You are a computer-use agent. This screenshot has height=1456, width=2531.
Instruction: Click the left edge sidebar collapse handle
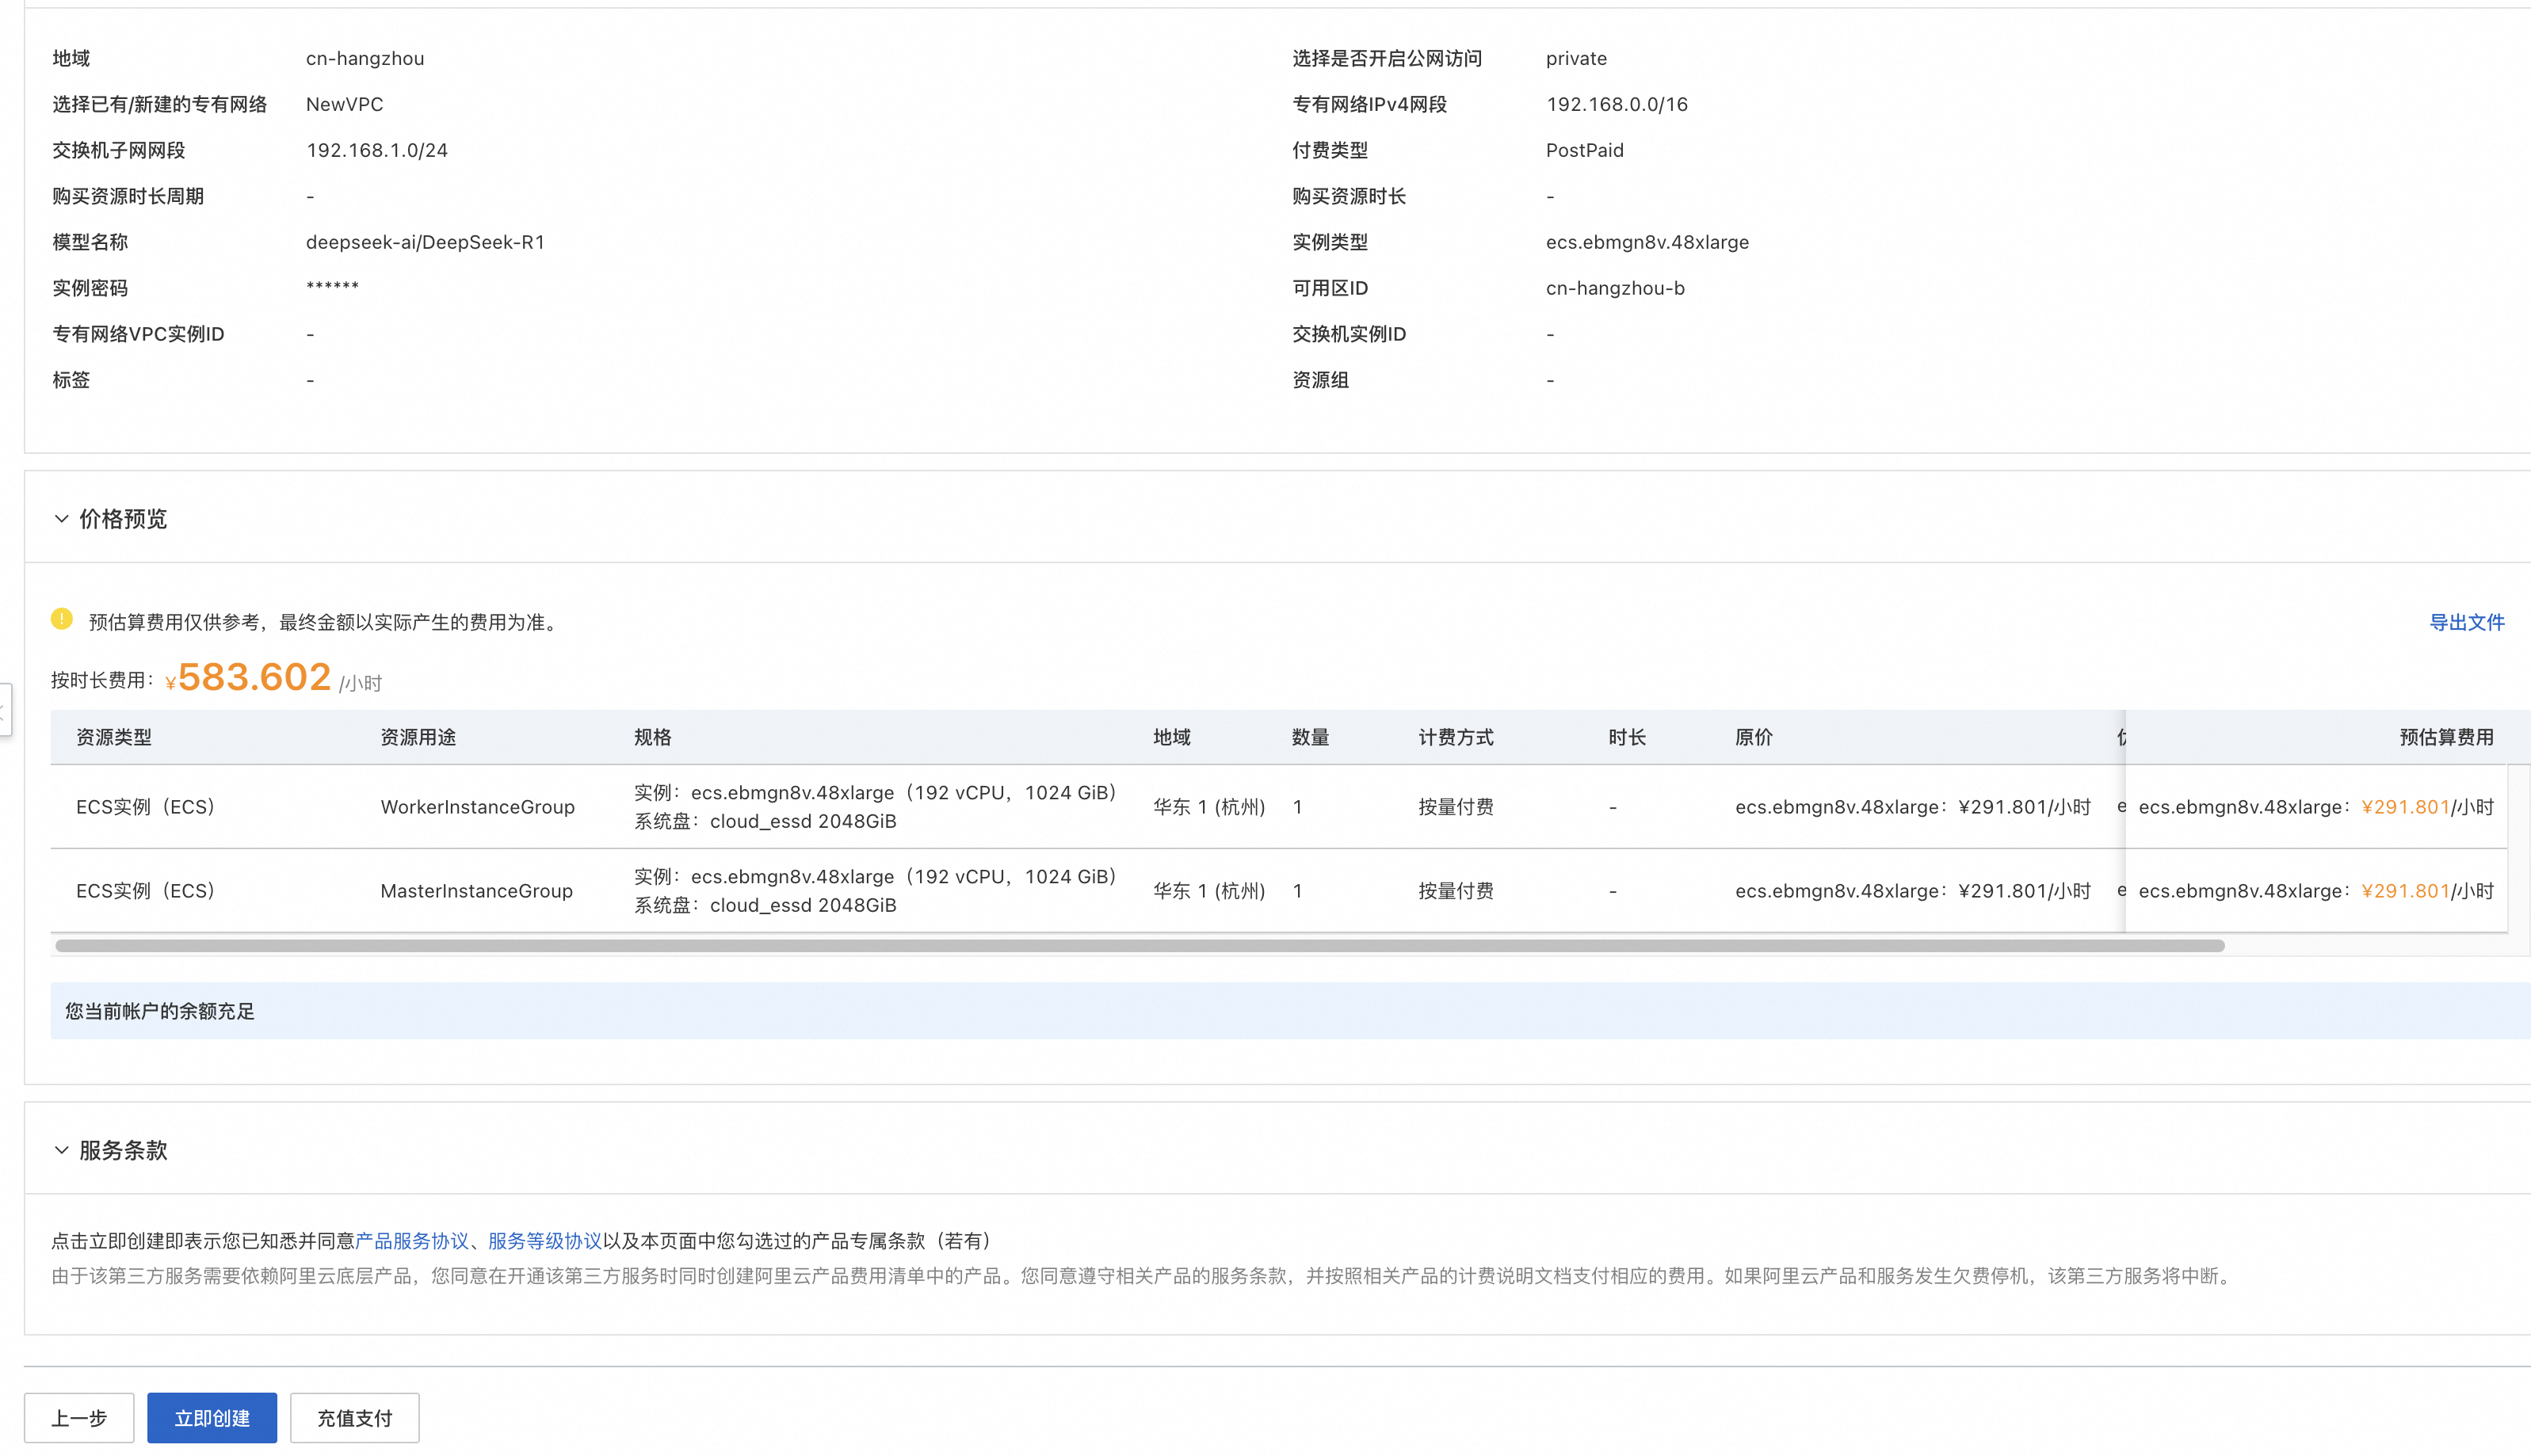coord(4,710)
